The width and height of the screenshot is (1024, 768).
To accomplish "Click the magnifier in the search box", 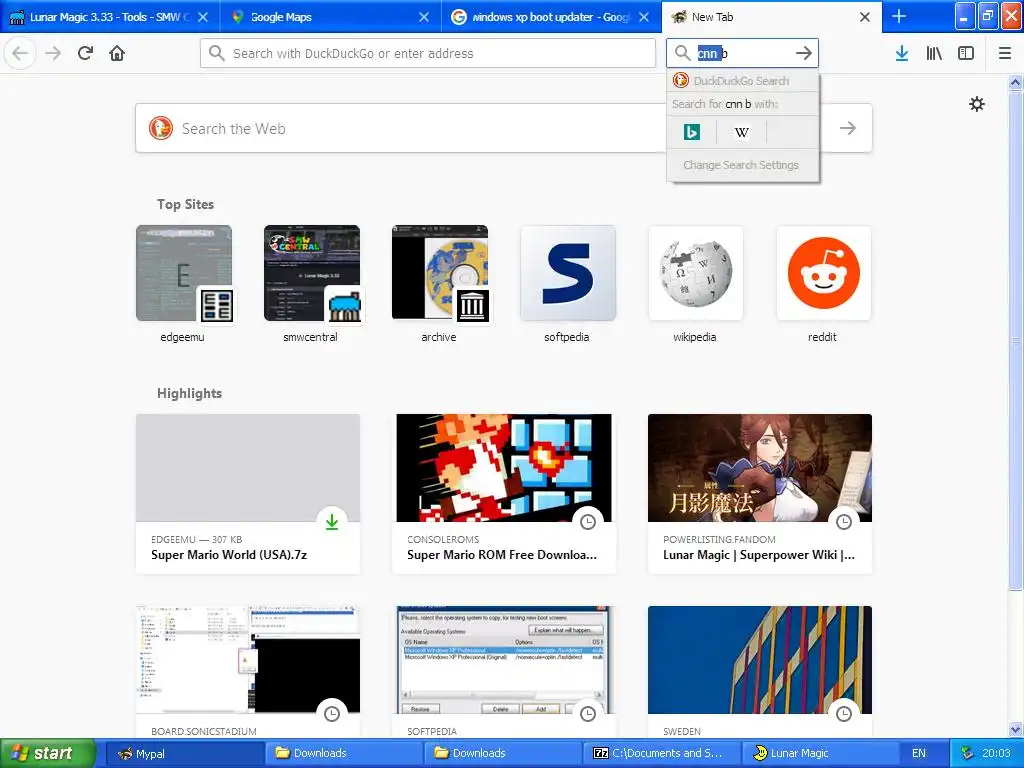I will click(682, 53).
